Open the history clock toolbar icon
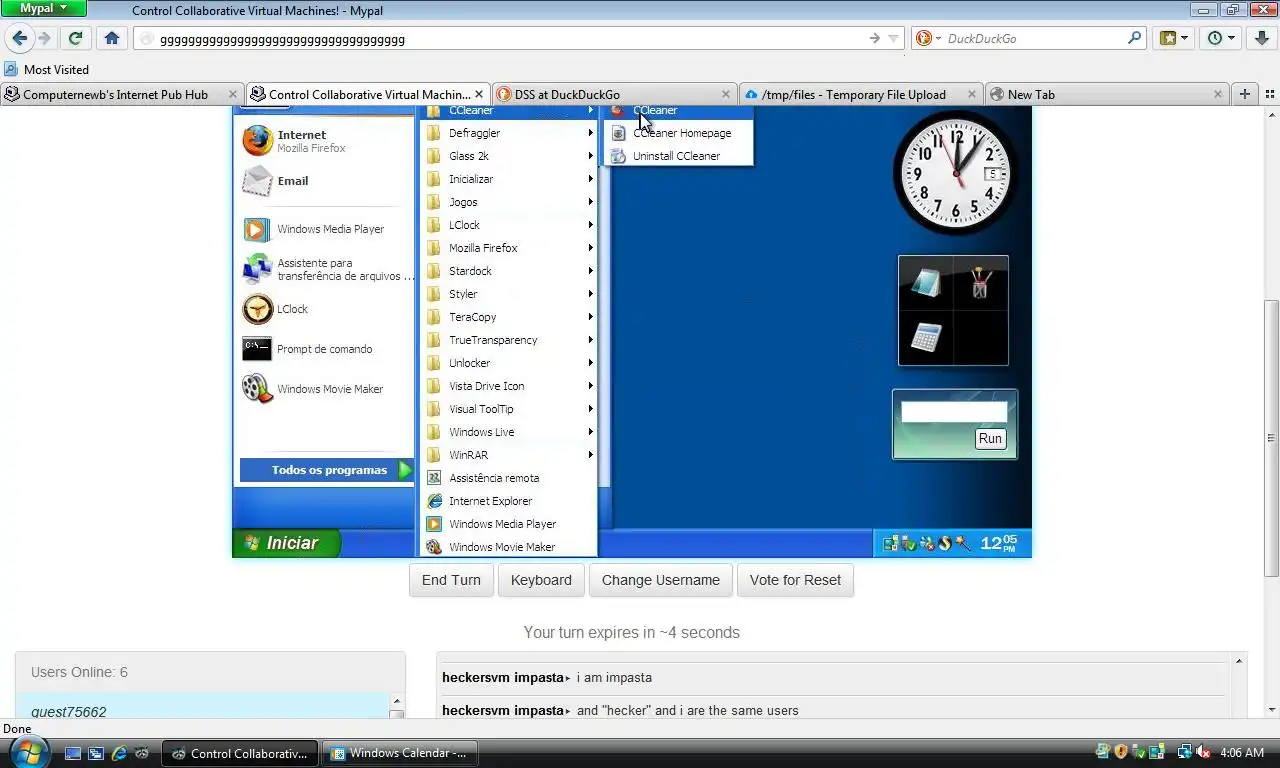The width and height of the screenshot is (1280, 768). [x=1221, y=38]
